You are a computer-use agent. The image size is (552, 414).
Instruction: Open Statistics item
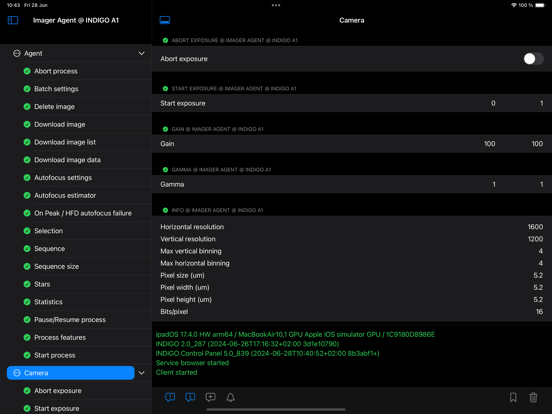(48, 302)
